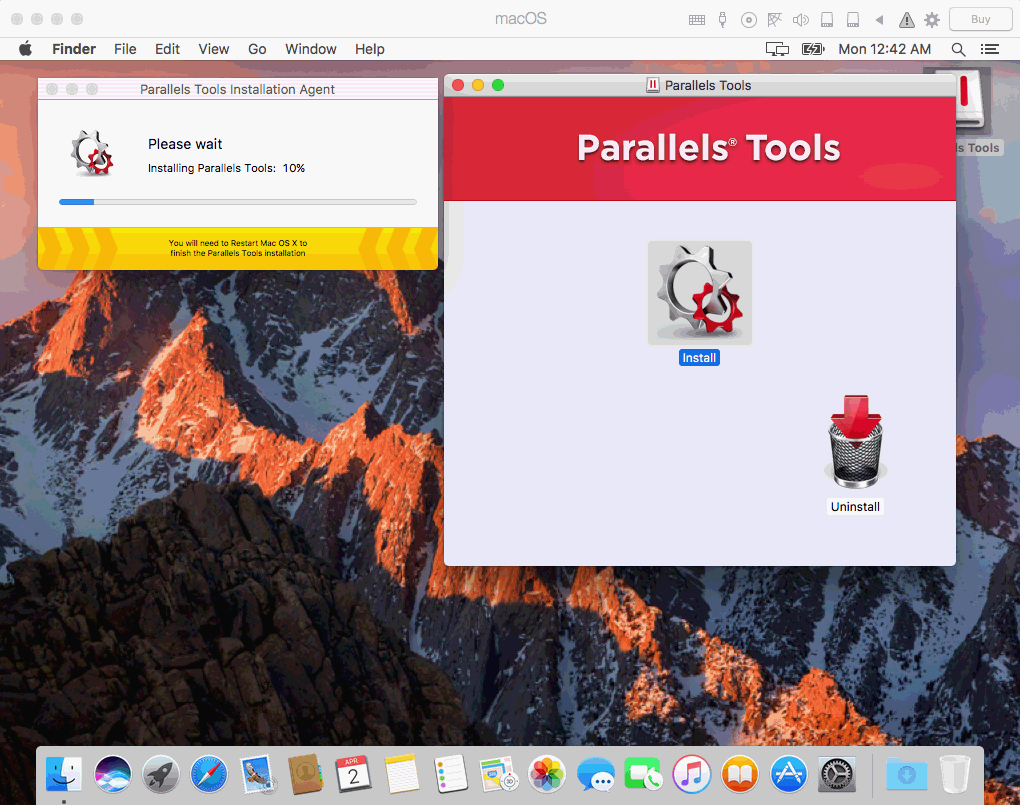This screenshot has width=1020, height=805.
Task: Click the Install label under the gear
Action: [x=699, y=358]
